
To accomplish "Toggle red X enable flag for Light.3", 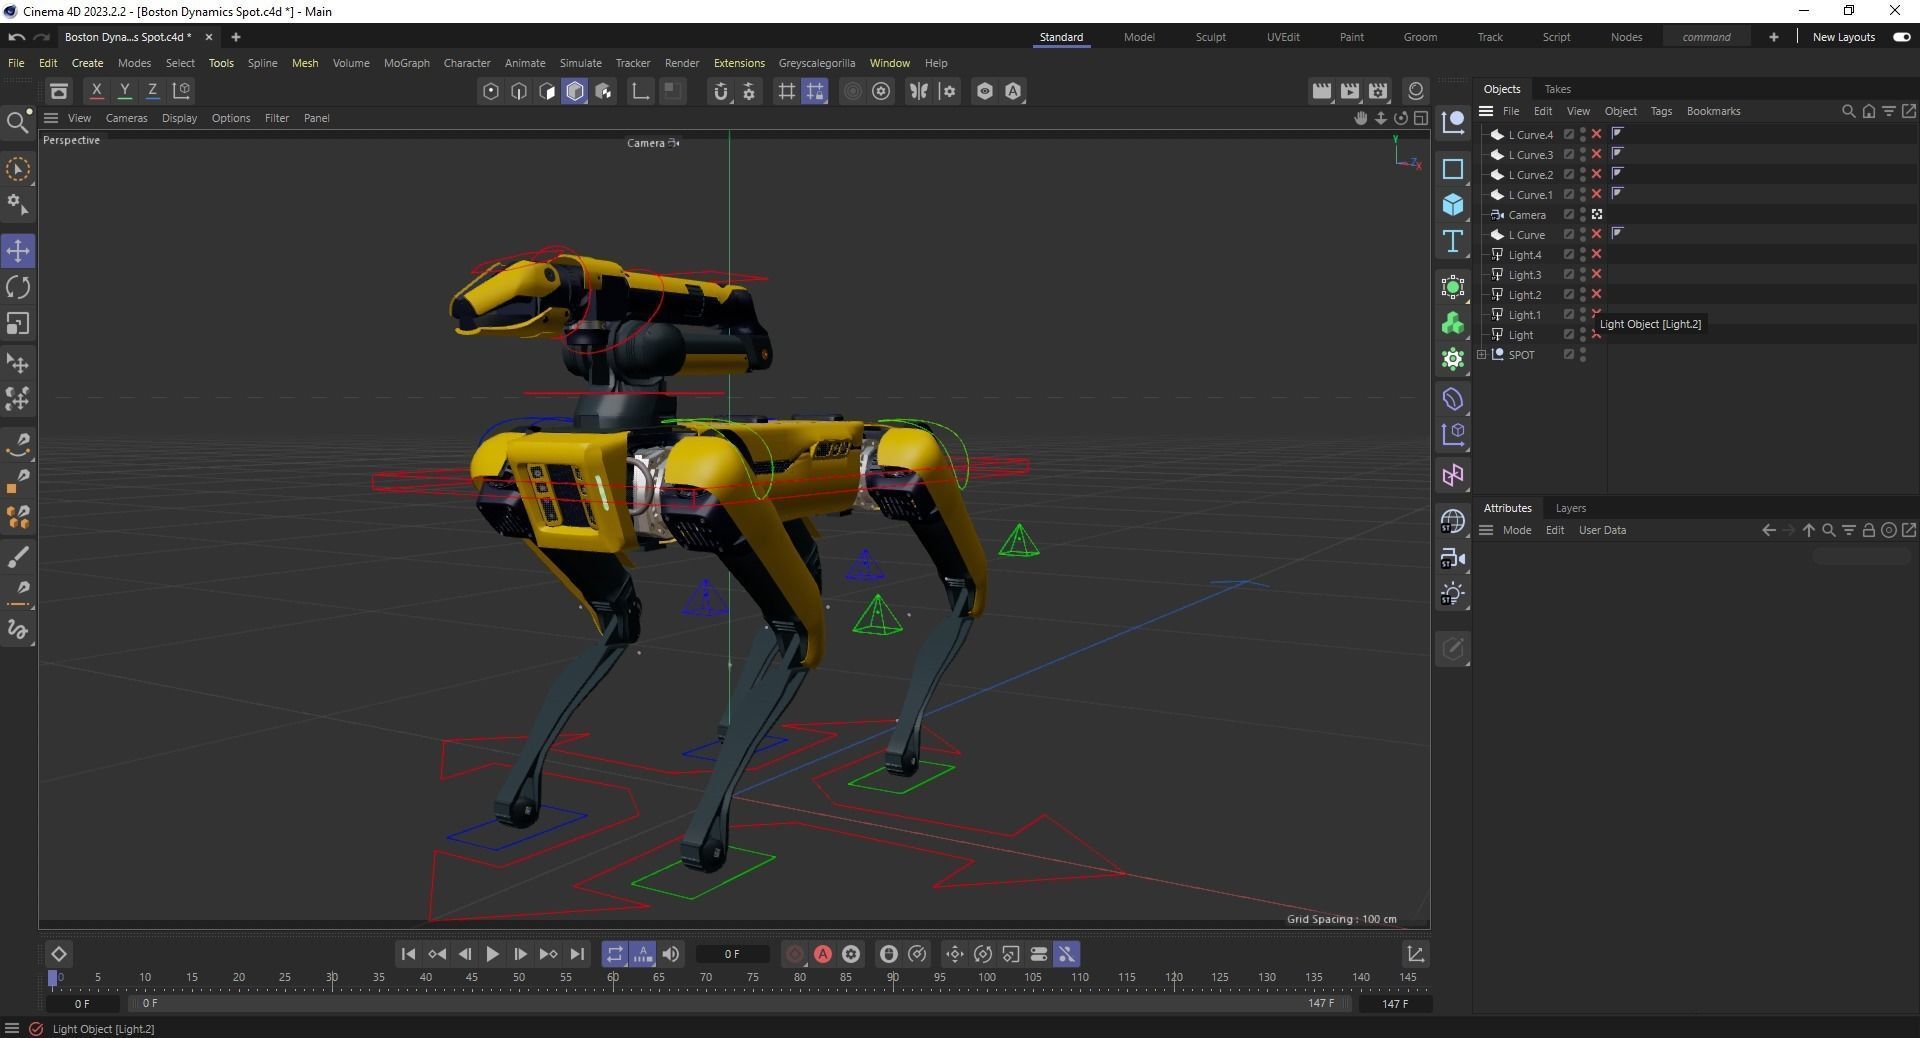I will click(1596, 274).
